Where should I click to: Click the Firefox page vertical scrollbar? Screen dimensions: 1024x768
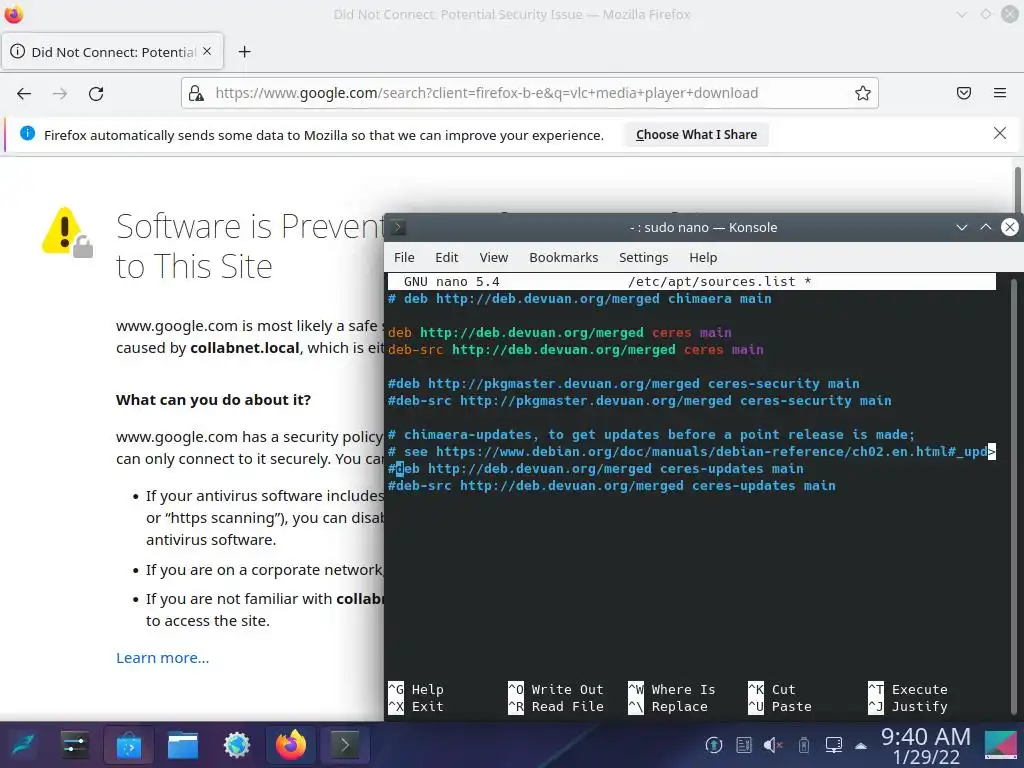(x=1017, y=189)
